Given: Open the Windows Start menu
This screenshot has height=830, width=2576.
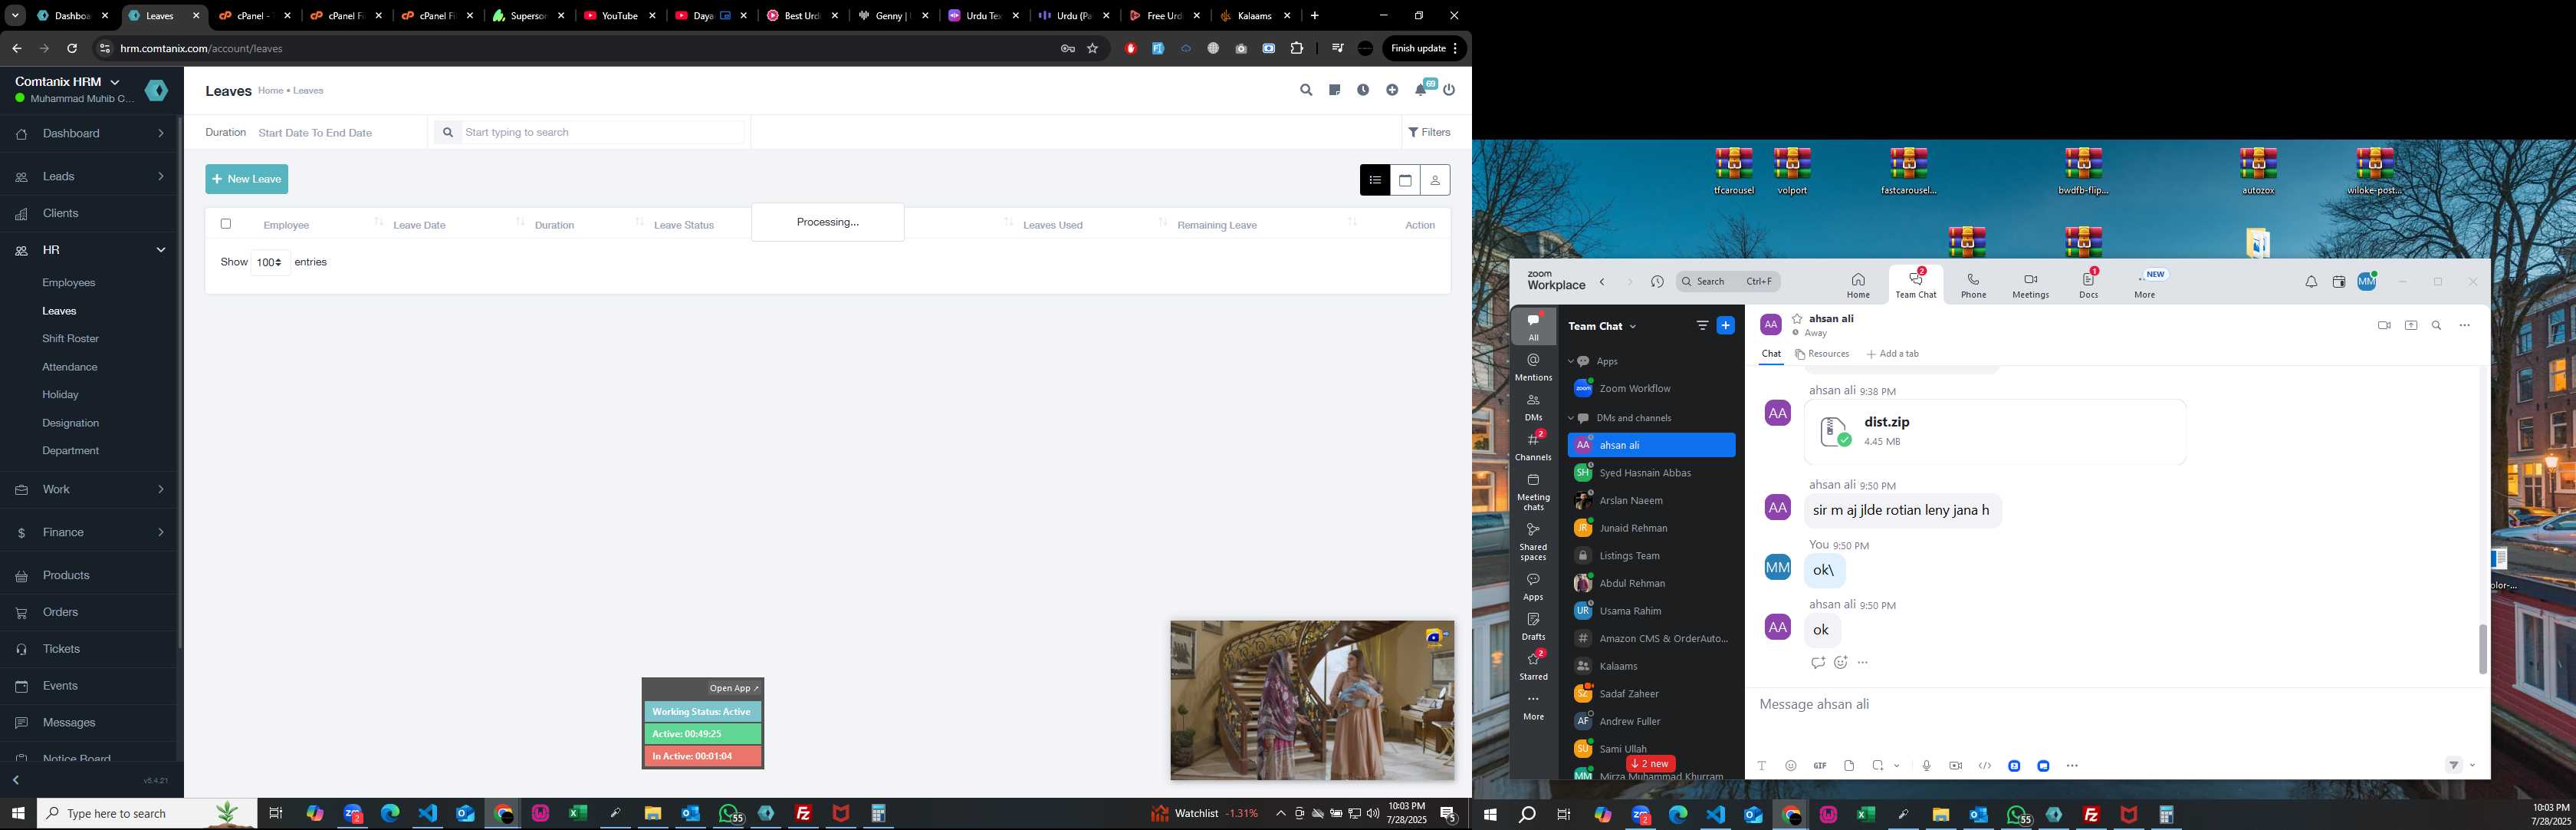Looking at the screenshot, I should click(x=17, y=814).
